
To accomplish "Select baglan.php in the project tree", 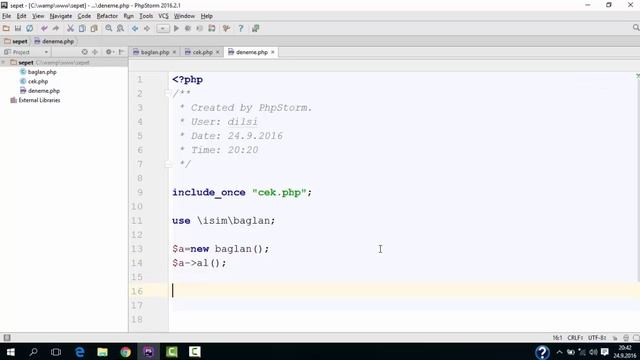I will 42,72.
